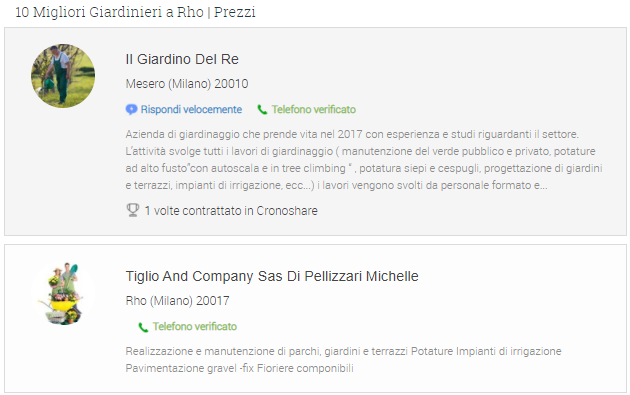
Task: Open Il Giardino Del Re profile photo
Action: 63,76
